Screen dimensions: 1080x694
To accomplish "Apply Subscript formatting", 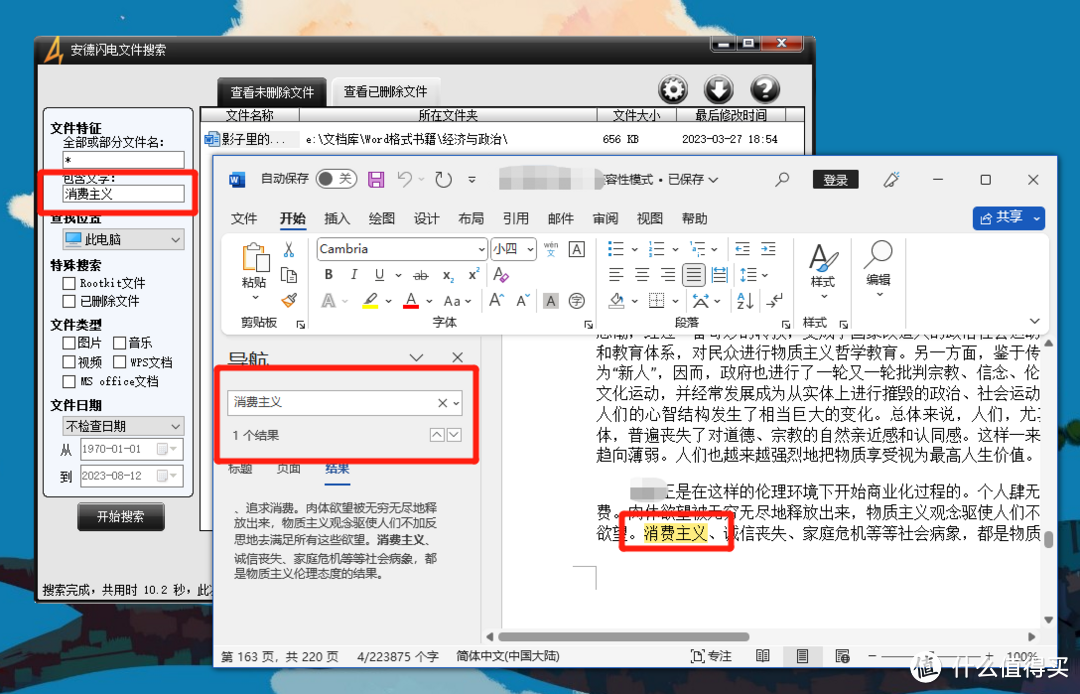I will click(x=448, y=275).
